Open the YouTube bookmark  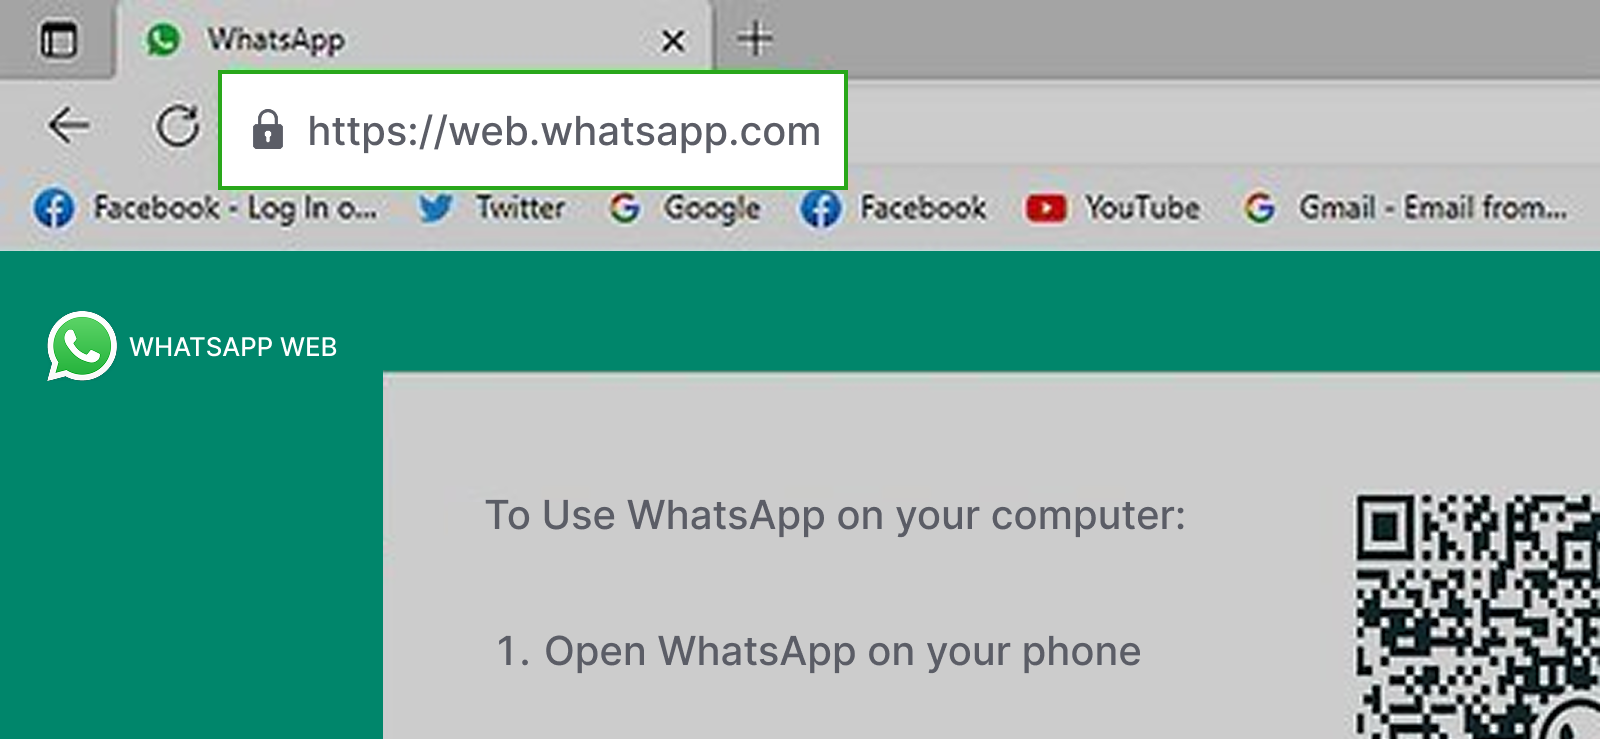tap(1113, 208)
